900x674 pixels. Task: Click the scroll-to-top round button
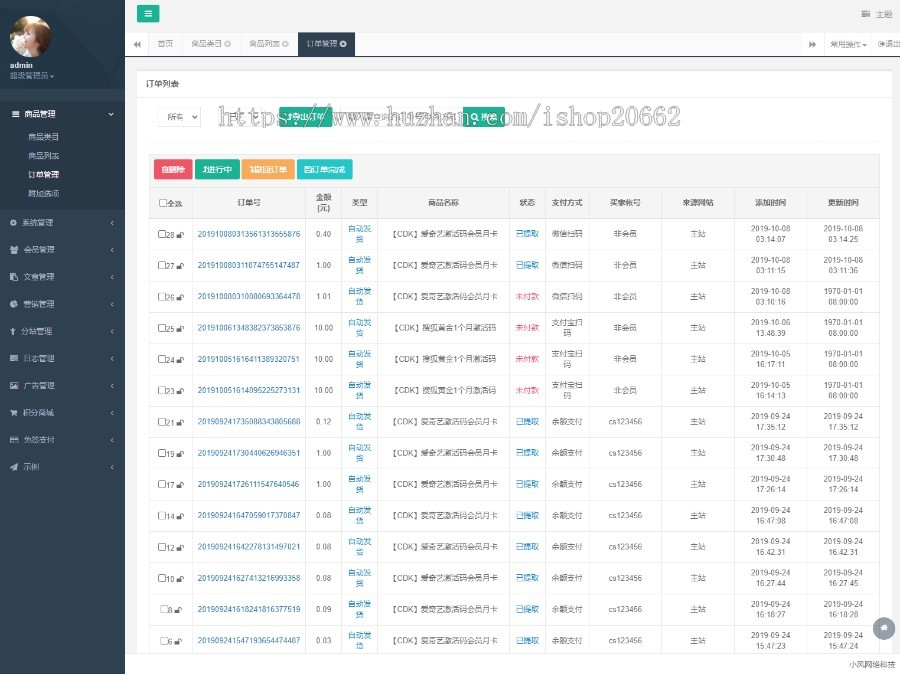pyautogui.click(x=883, y=628)
